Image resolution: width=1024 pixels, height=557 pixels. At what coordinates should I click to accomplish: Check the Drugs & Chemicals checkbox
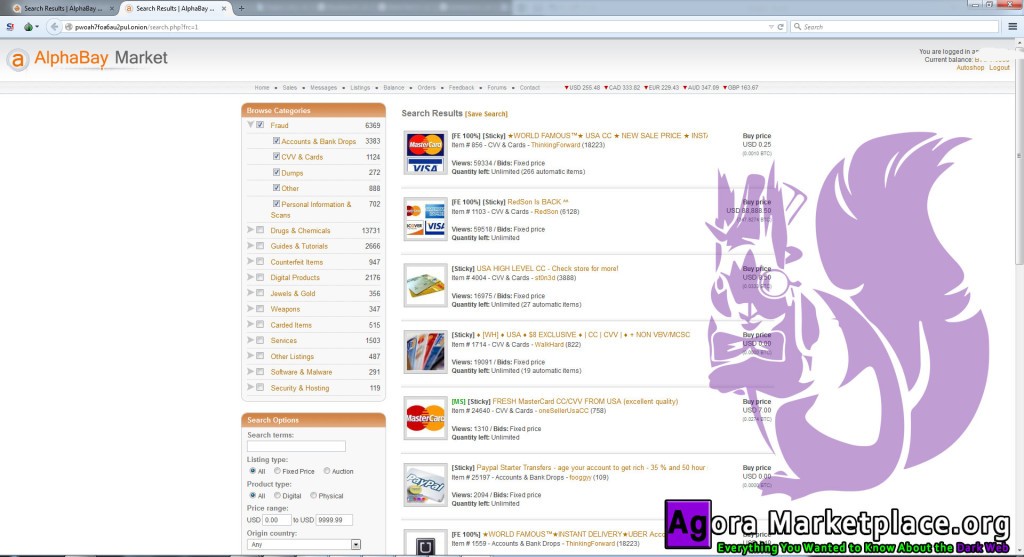[x=260, y=230]
